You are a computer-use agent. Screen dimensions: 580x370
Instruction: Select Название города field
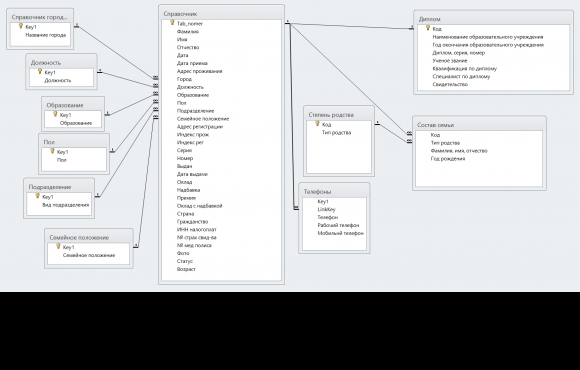[46, 35]
